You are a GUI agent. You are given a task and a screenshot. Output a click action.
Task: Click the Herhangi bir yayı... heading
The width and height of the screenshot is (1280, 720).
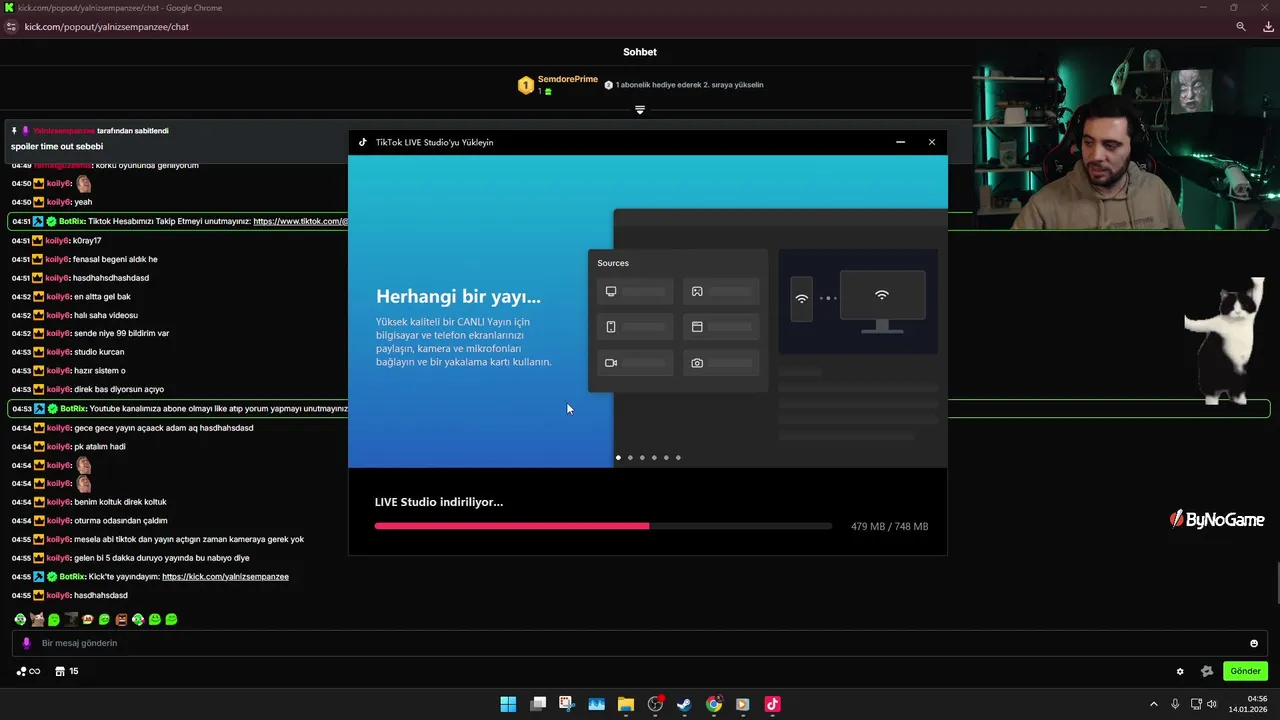pyautogui.click(x=458, y=296)
